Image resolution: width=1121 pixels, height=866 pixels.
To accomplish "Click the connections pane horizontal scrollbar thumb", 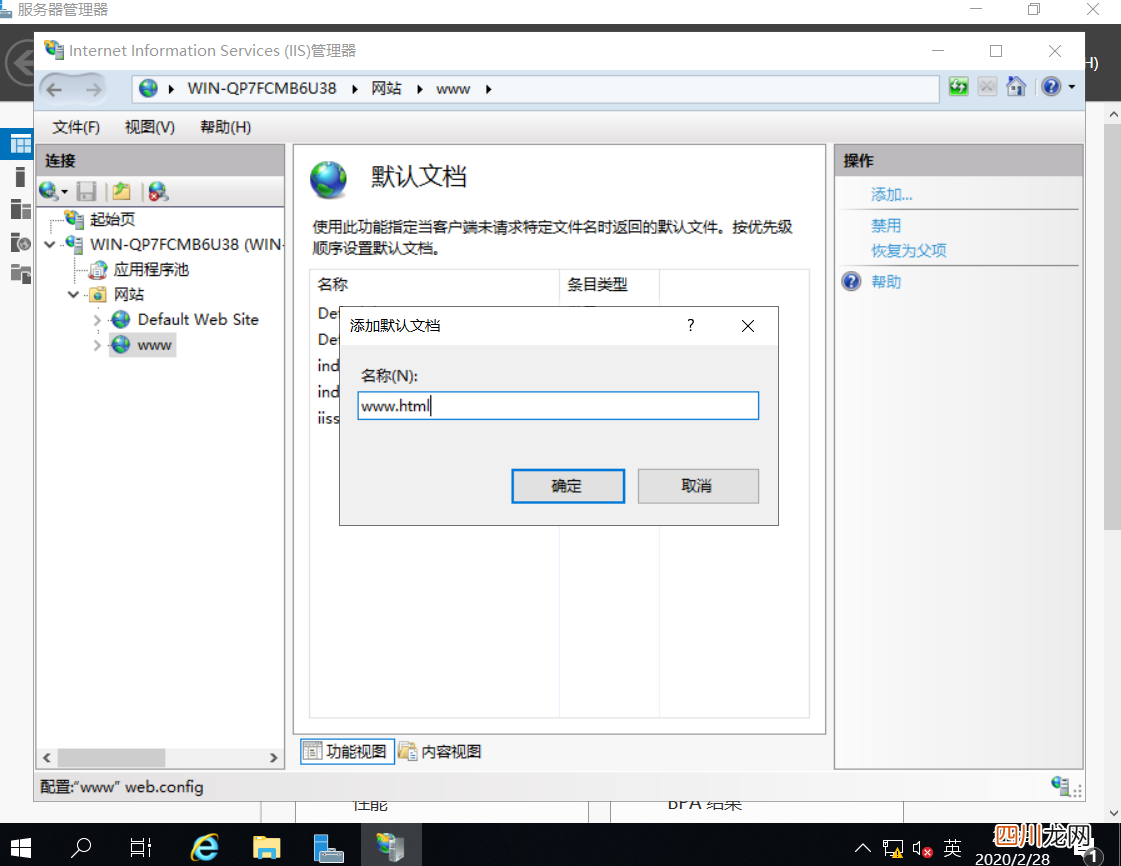I will 111,757.
